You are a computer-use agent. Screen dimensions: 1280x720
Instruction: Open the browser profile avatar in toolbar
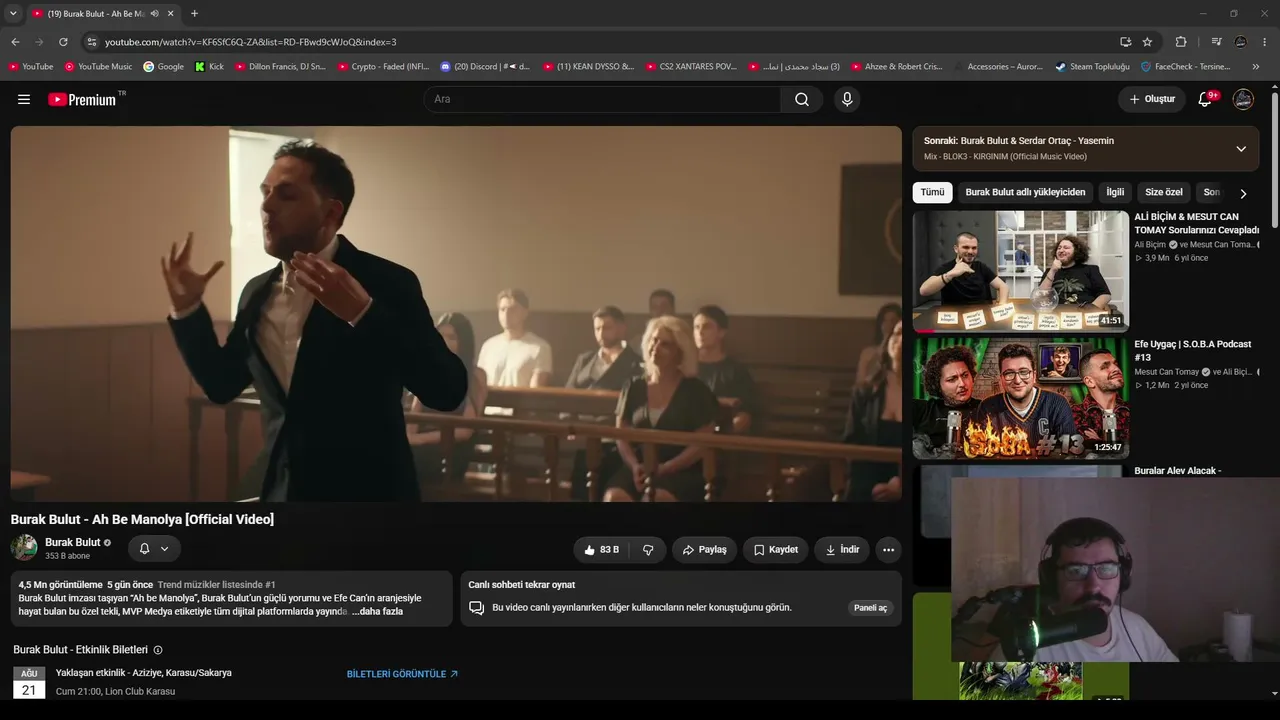pyautogui.click(x=1241, y=42)
